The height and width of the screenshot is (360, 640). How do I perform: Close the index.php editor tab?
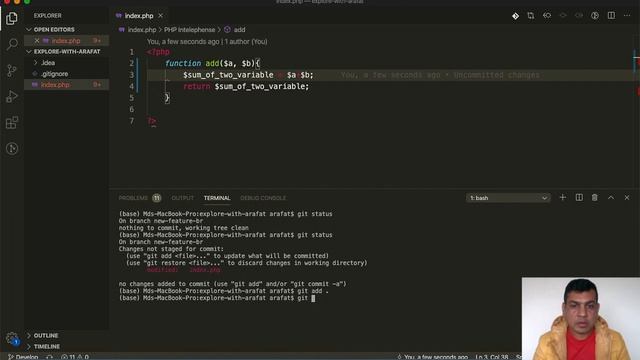coord(160,16)
